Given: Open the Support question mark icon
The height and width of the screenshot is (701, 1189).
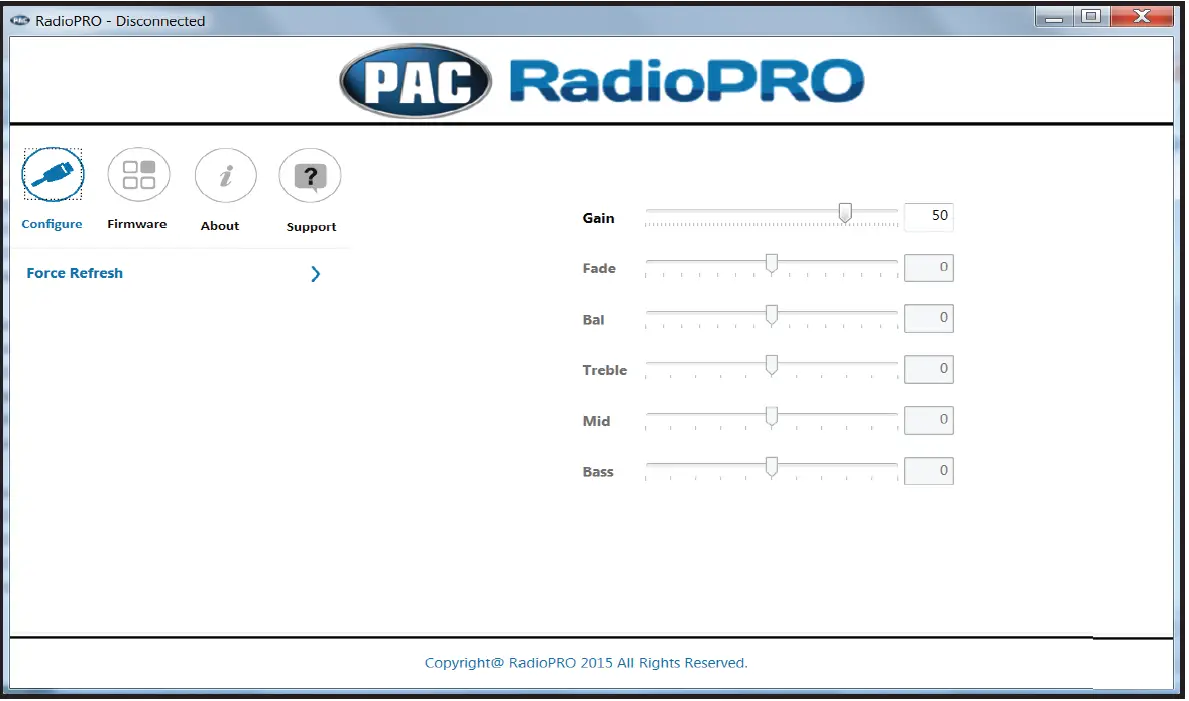Looking at the screenshot, I should pos(310,173).
